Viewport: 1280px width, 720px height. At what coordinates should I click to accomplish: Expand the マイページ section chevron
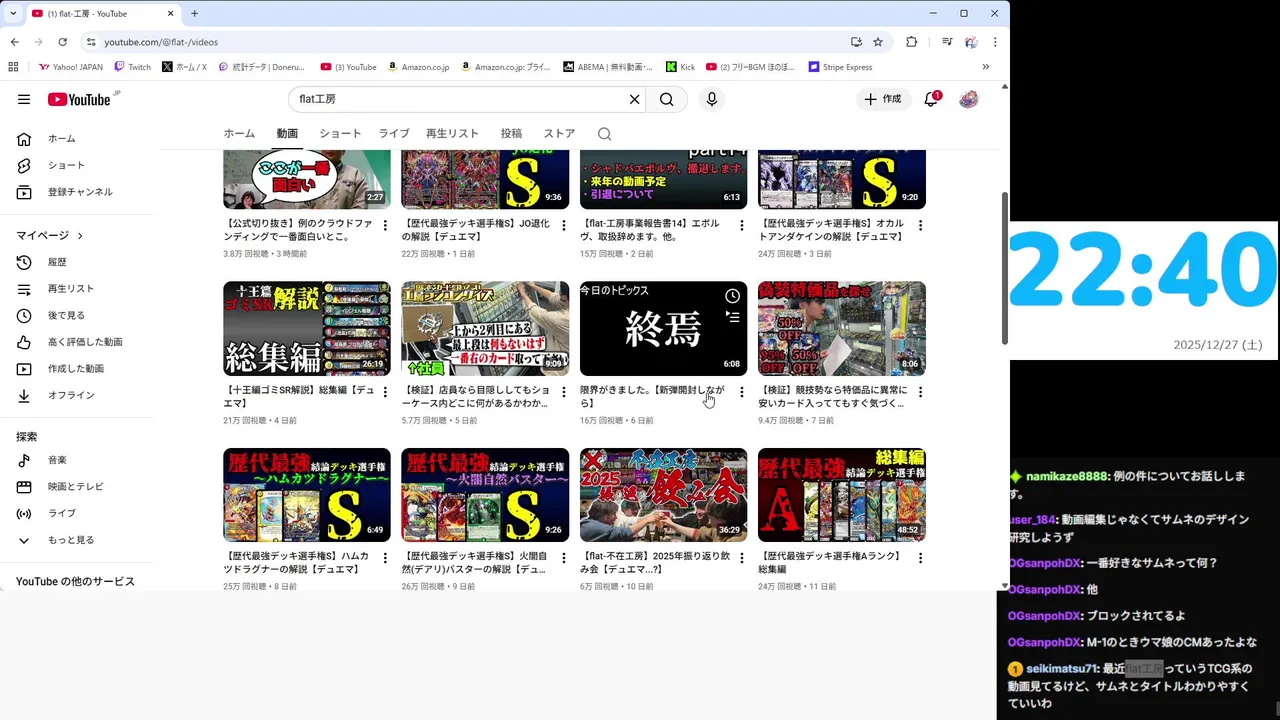(x=79, y=236)
